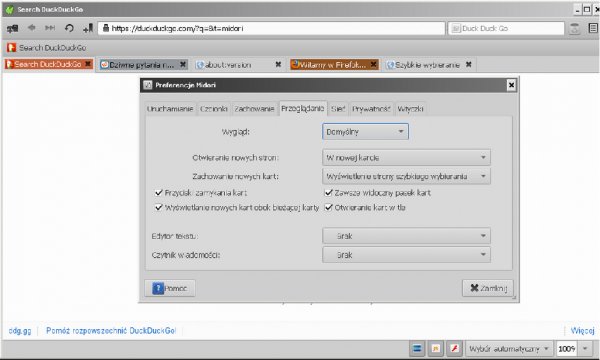Close the Preferencje Midori dialog with the X

pos(511,85)
